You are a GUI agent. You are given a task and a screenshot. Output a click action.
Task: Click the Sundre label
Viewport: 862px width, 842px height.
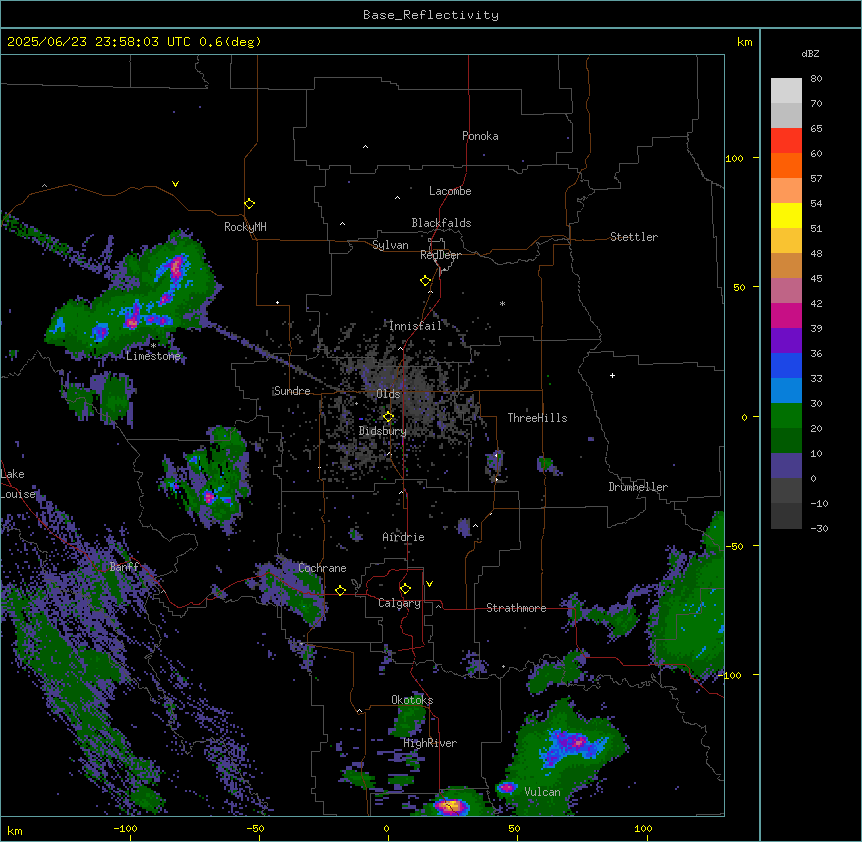tap(292, 391)
